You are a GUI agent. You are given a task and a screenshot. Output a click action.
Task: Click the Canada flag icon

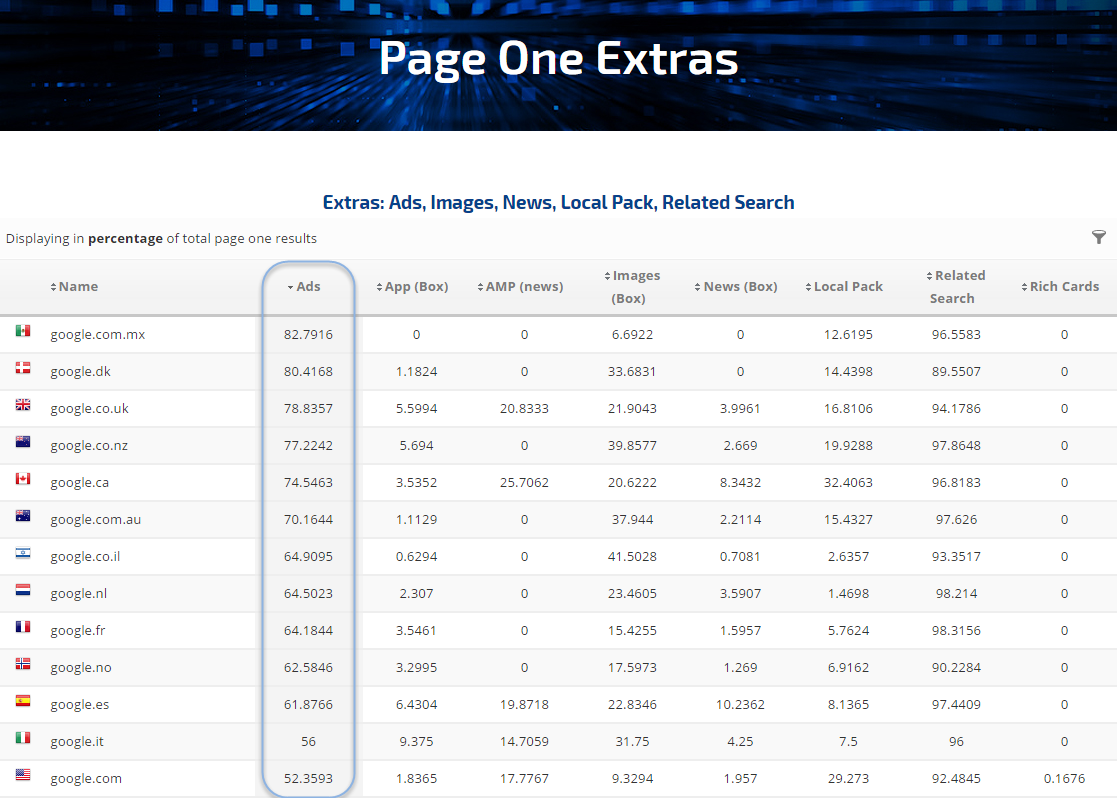(x=23, y=479)
